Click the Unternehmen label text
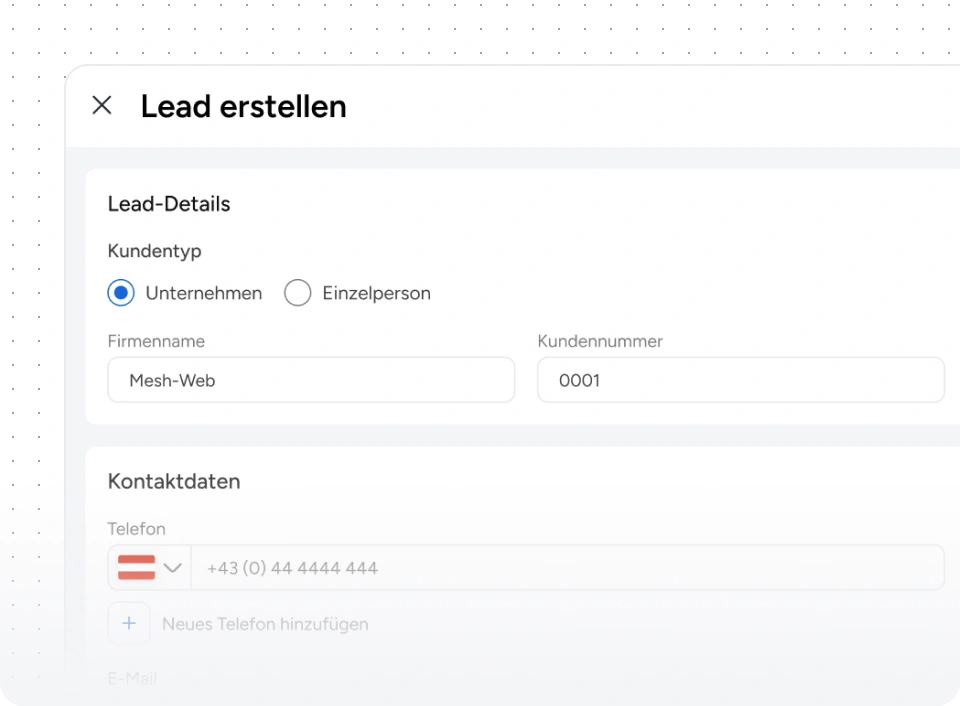 coord(204,293)
